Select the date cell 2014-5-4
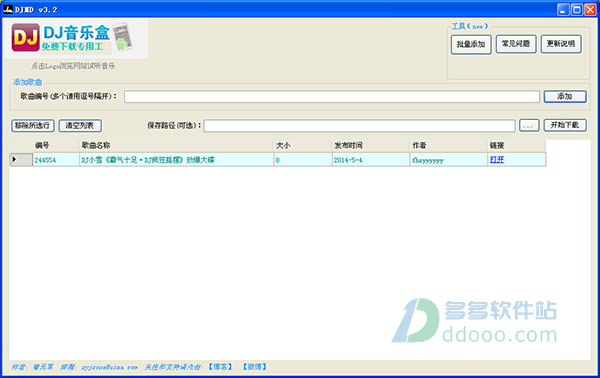Image resolution: width=600 pixels, height=378 pixels. point(370,160)
